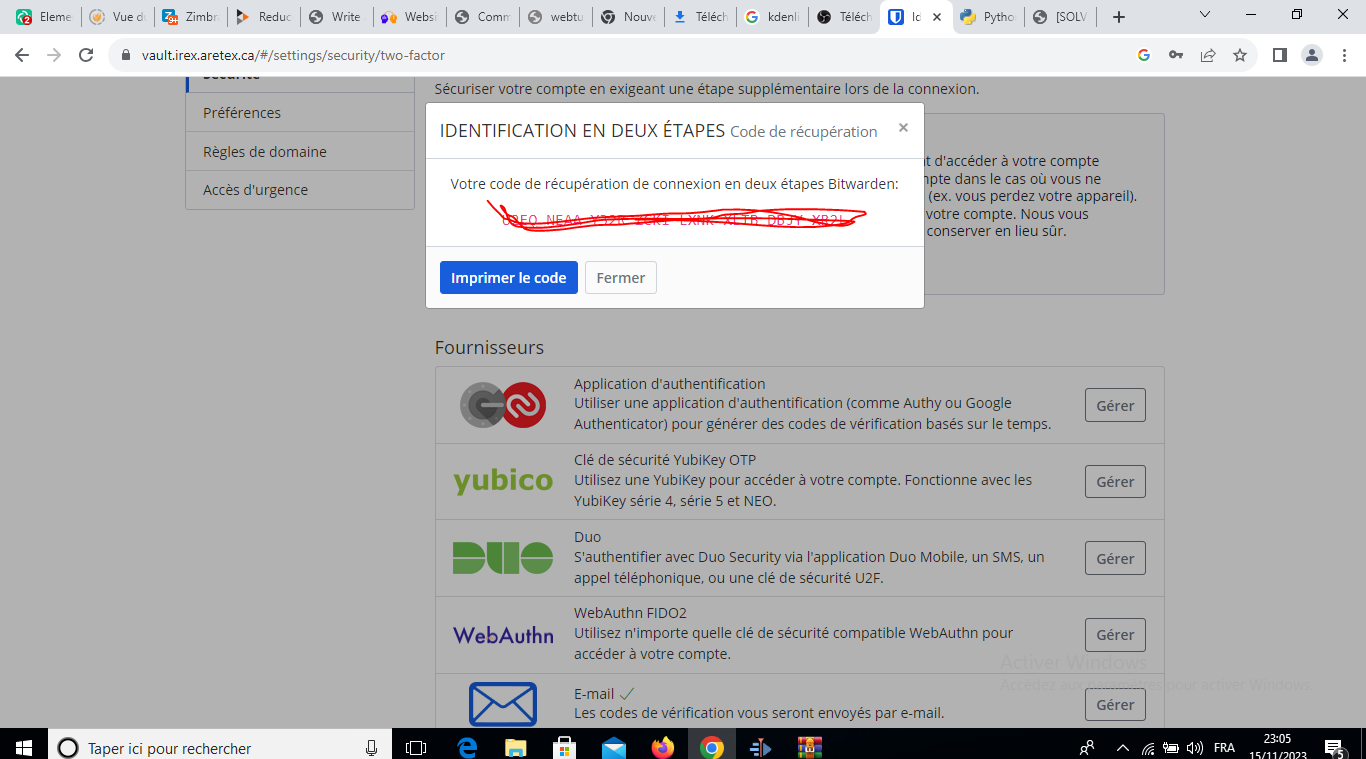Click the authenticator app logo icon

point(503,405)
